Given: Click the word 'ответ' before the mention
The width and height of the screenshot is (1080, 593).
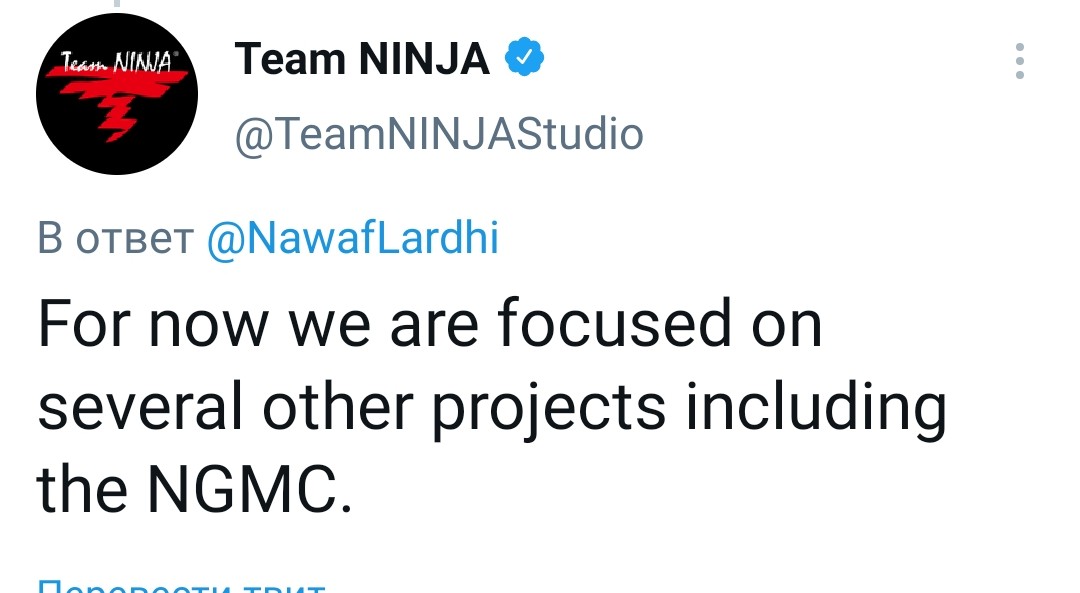Looking at the screenshot, I should pyautogui.click(x=134, y=241).
